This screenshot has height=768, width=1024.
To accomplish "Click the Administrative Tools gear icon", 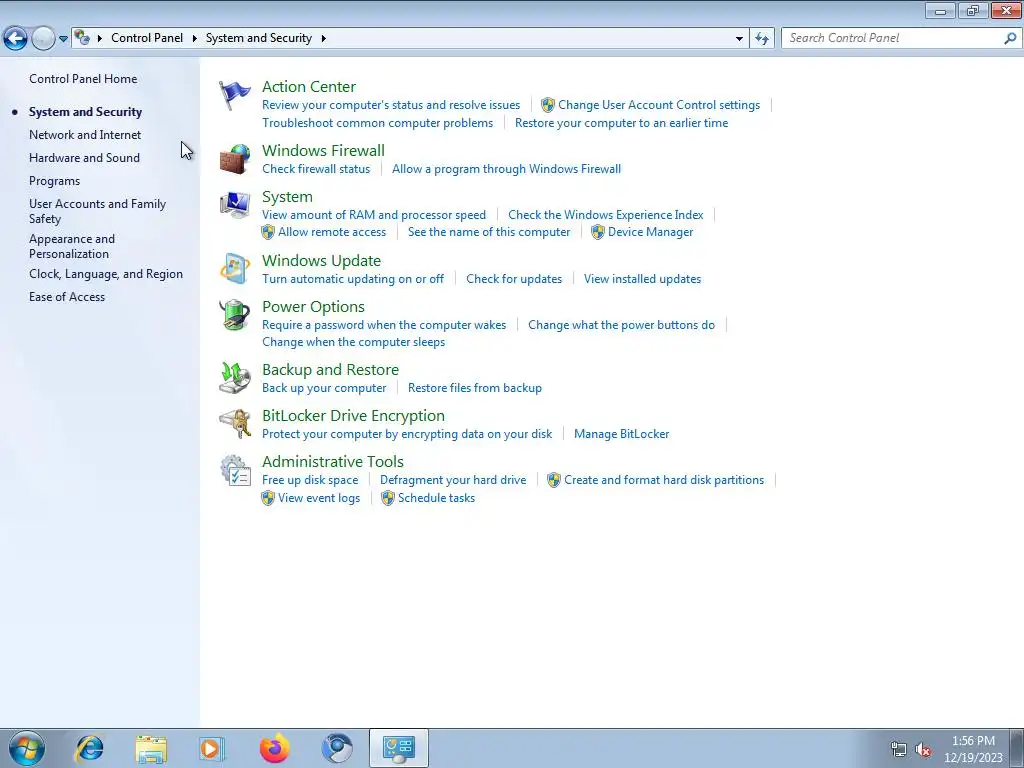I will [x=234, y=470].
